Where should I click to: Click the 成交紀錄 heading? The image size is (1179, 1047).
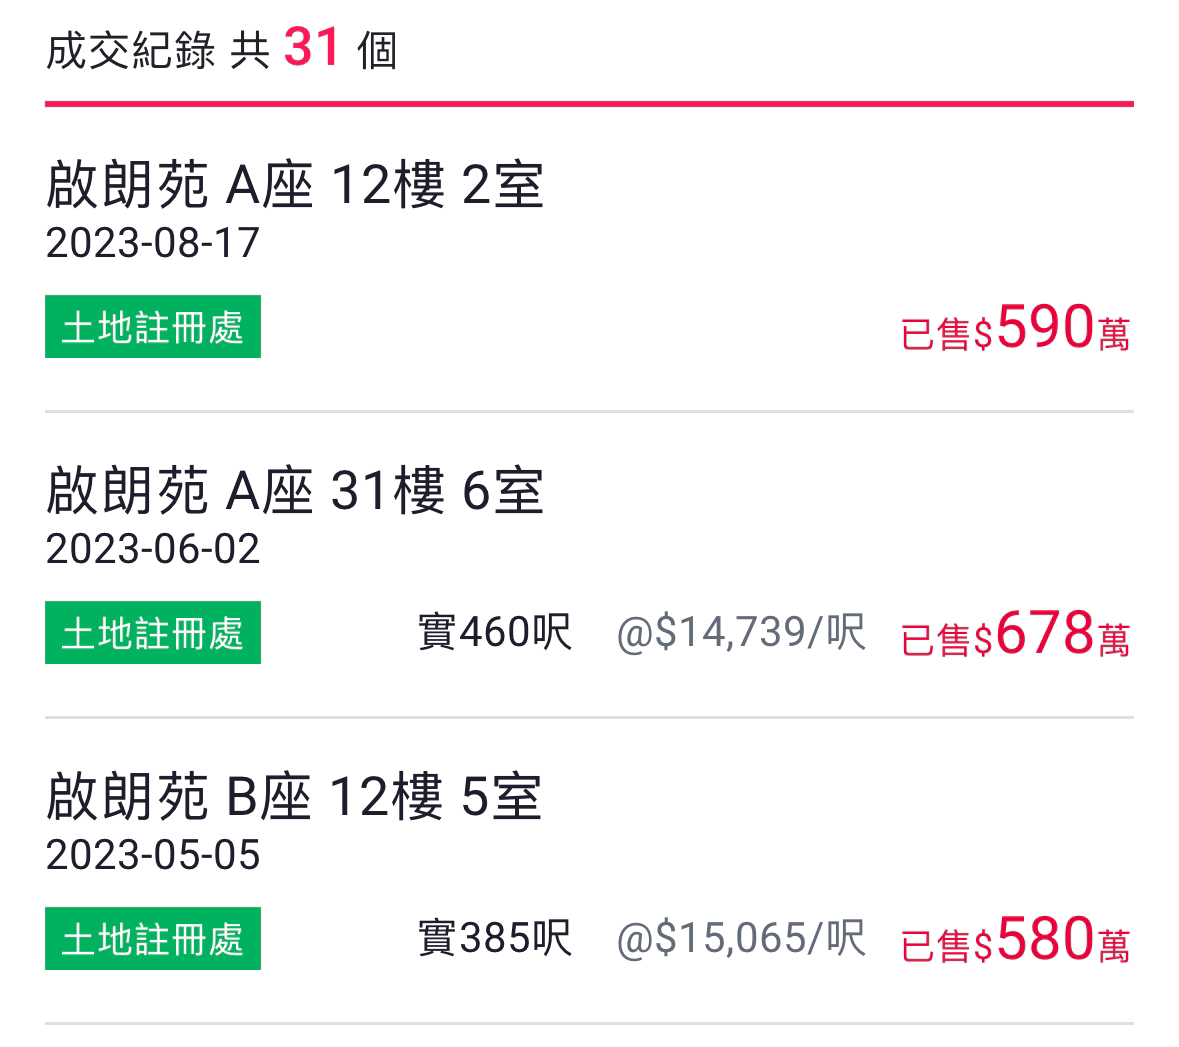(131, 50)
